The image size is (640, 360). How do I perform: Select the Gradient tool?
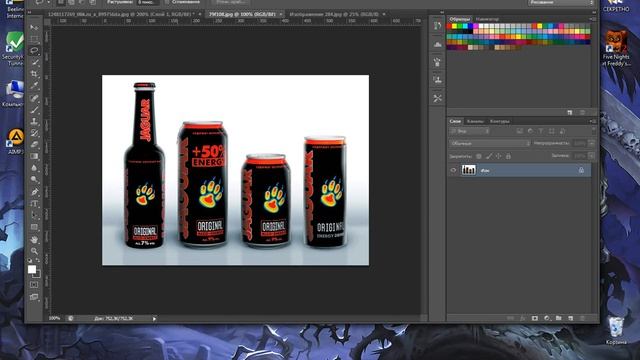[x=35, y=156]
